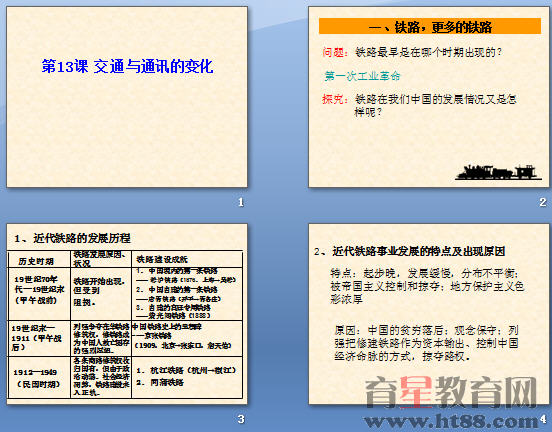This screenshot has height=432, width=552.
Task: Click the 原因 paragraph on slide 4
Action: pos(427,343)
